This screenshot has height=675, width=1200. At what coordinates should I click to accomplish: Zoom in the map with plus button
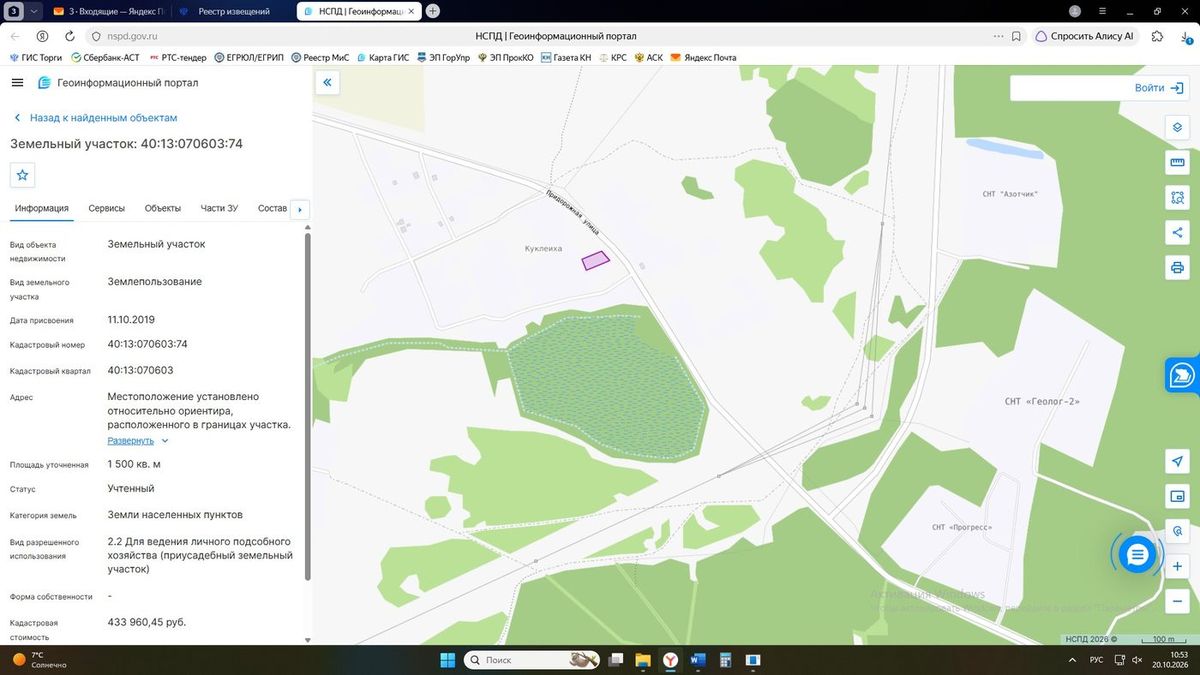point(1177,566)
